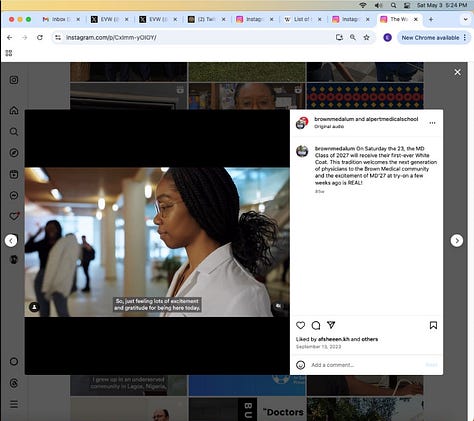
Task: Click the Wi-Fi icon in macOS menu bar
Action: point(363,5)
